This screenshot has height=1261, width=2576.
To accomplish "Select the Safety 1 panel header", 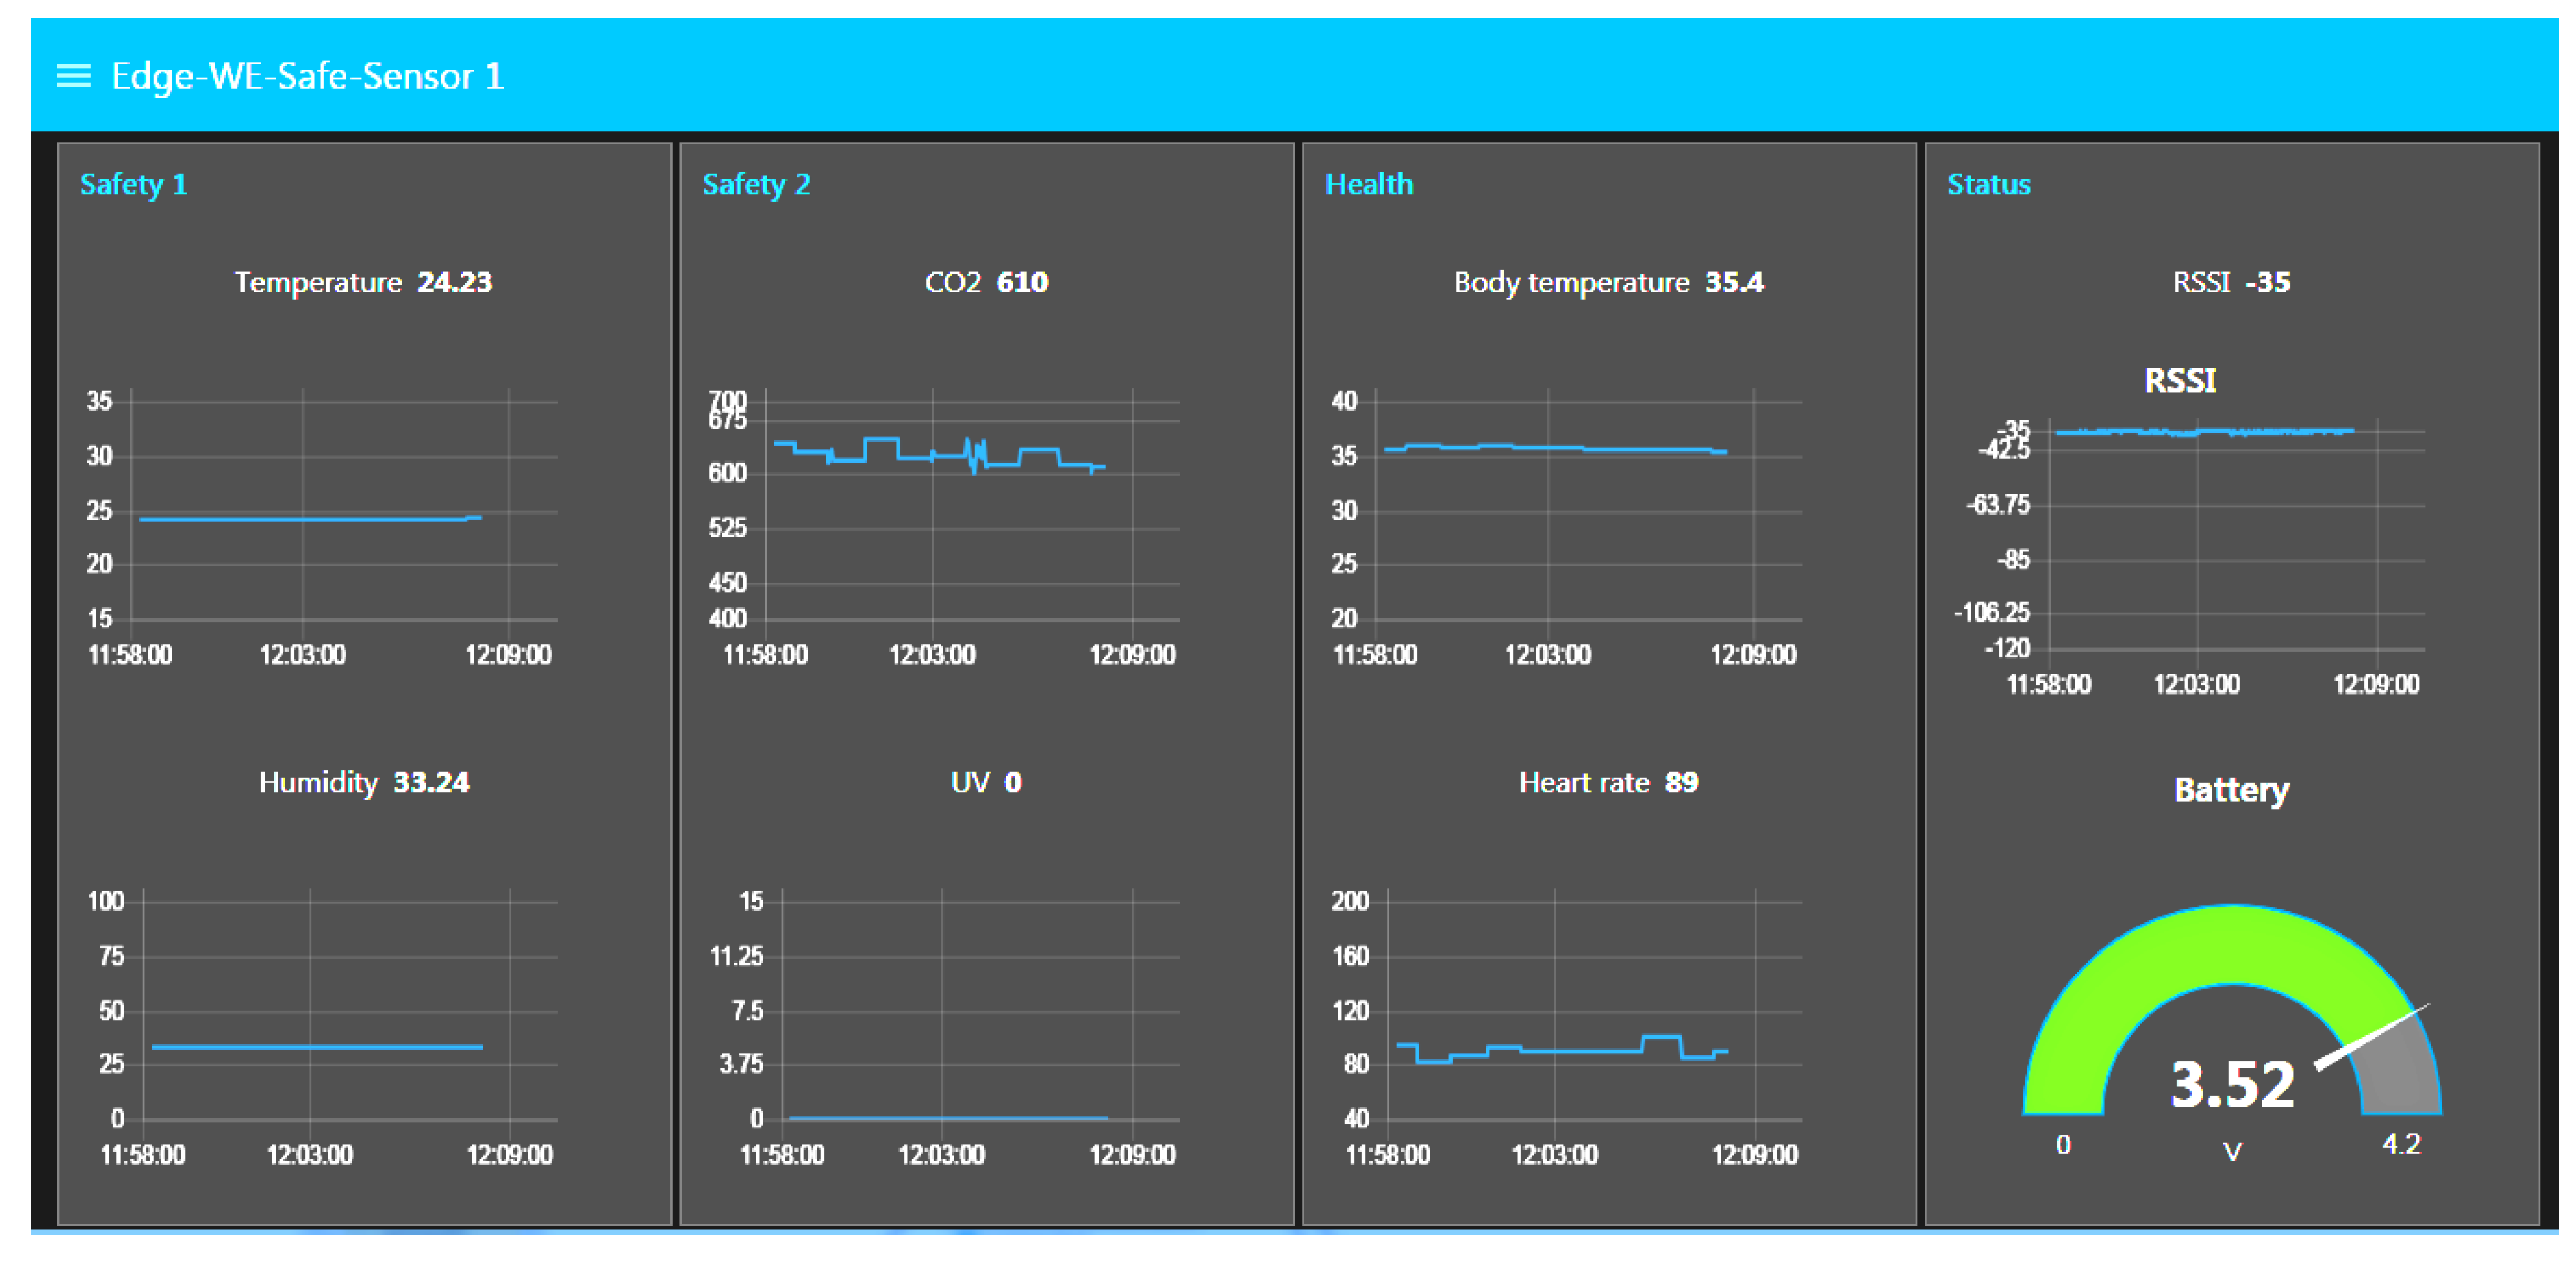I will (x=133, y=184).
